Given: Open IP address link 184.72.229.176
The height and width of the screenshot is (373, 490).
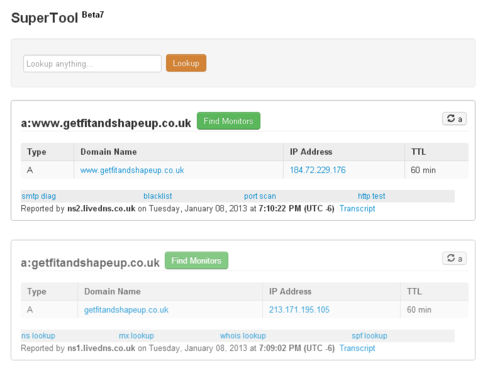Looking at the screenshot, I should click(318, 170).
